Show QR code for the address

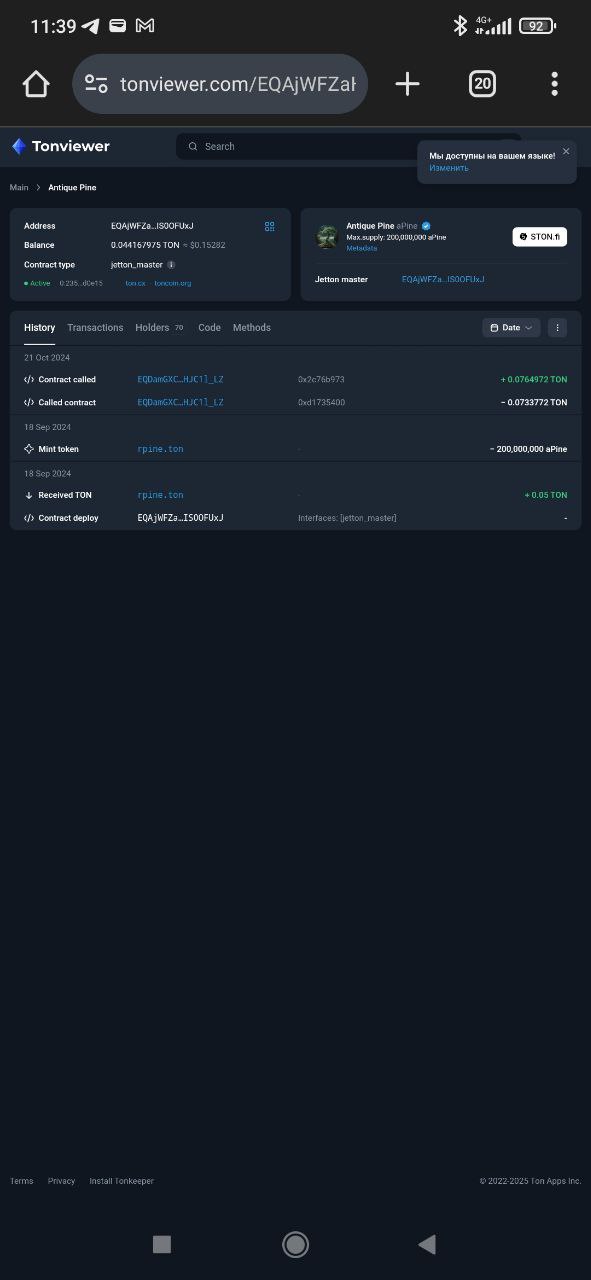[269, 227]
